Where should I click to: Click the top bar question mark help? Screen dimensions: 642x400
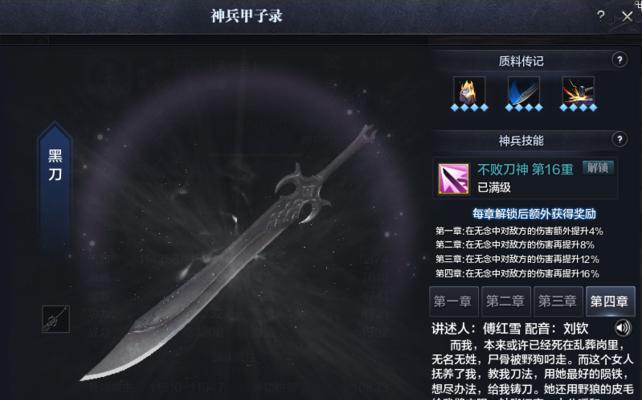click(x=600, y=16)
